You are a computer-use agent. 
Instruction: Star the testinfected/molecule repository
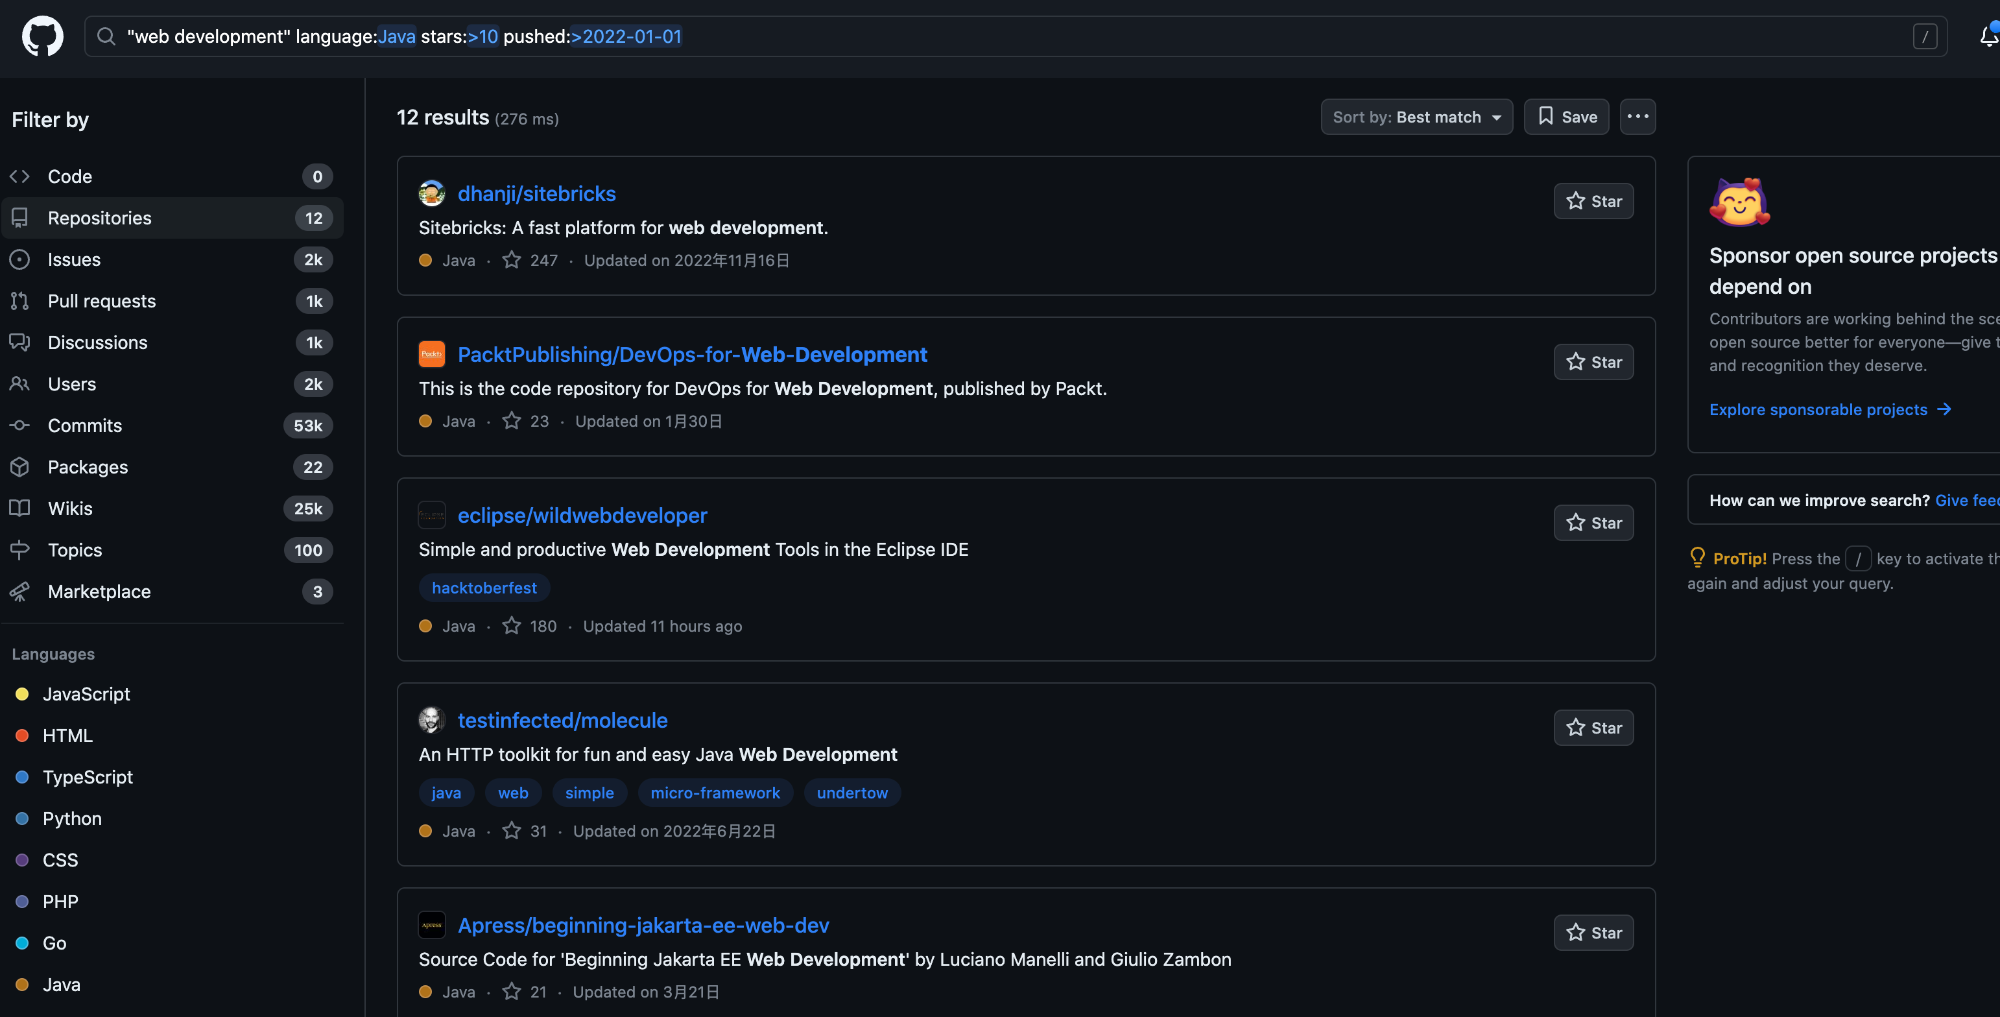(1594, 728)
